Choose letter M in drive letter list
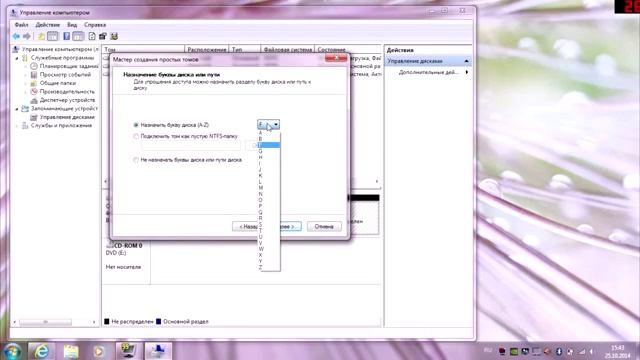This screenshot has height=360, width=640. tap(269, 188)
